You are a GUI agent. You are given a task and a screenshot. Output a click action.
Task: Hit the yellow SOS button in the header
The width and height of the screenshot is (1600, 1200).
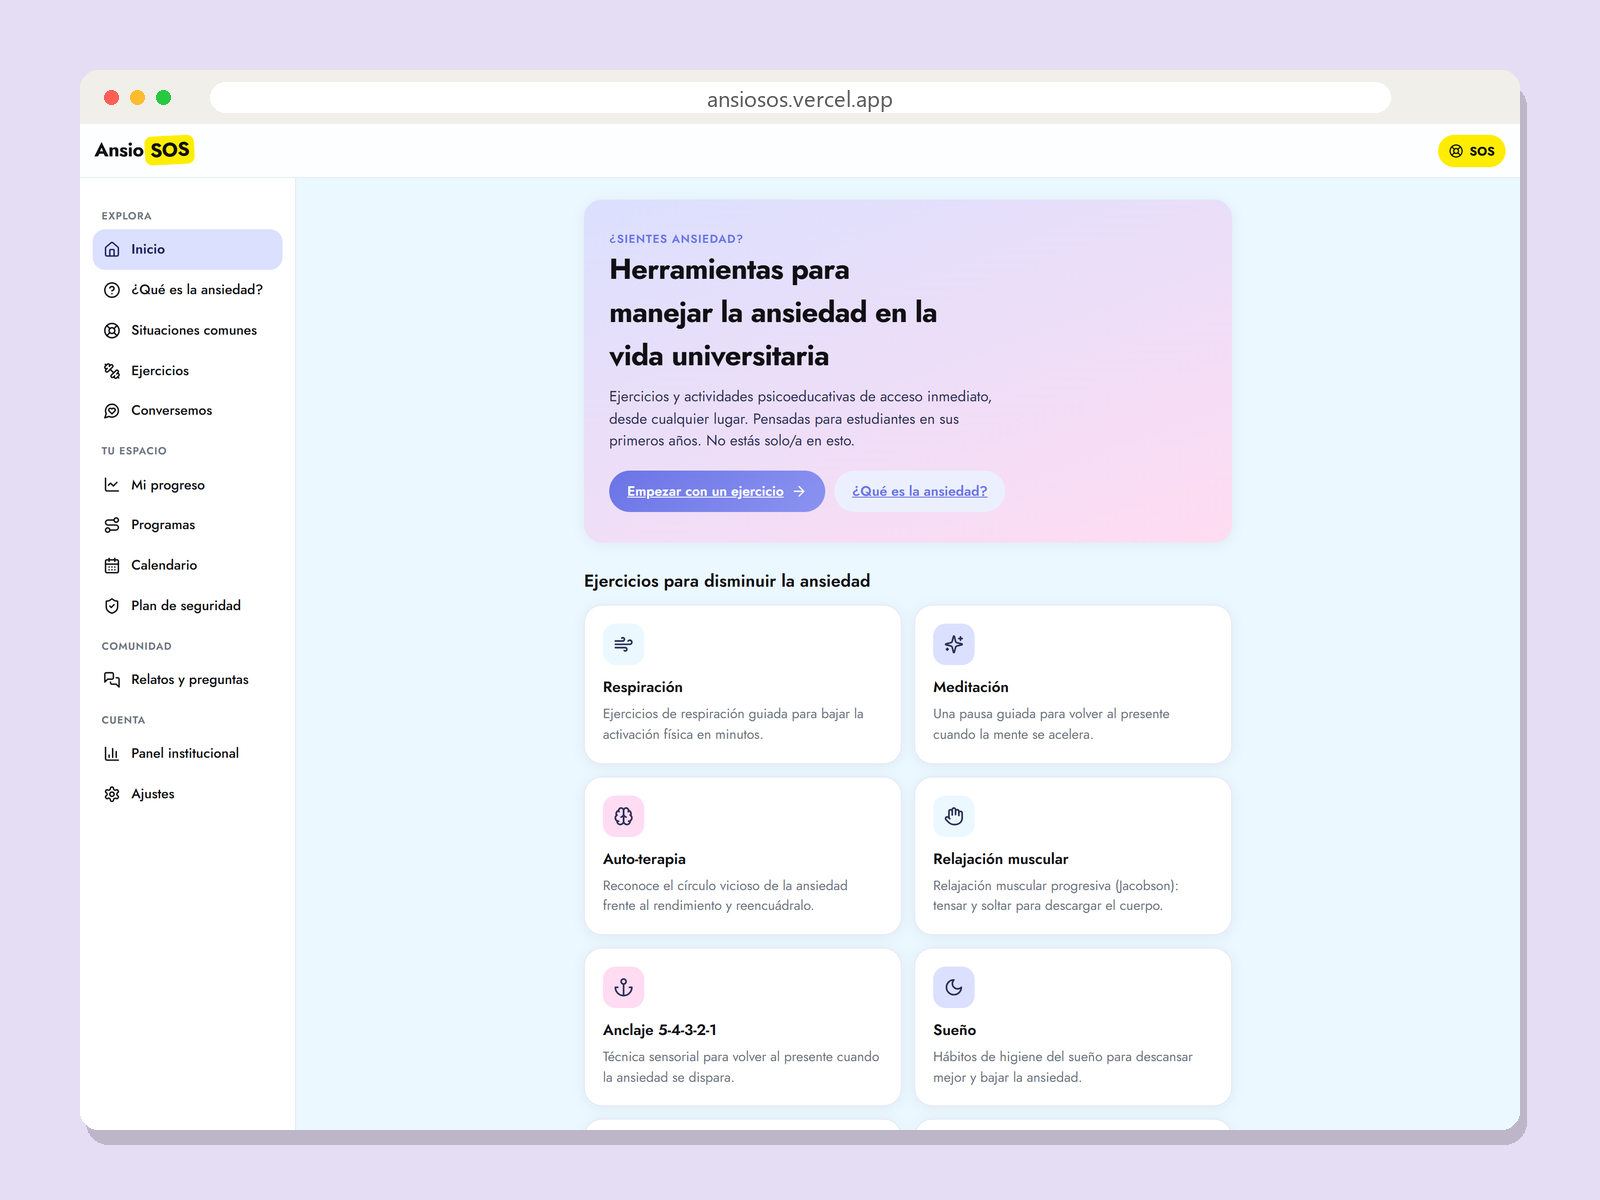1471,151
